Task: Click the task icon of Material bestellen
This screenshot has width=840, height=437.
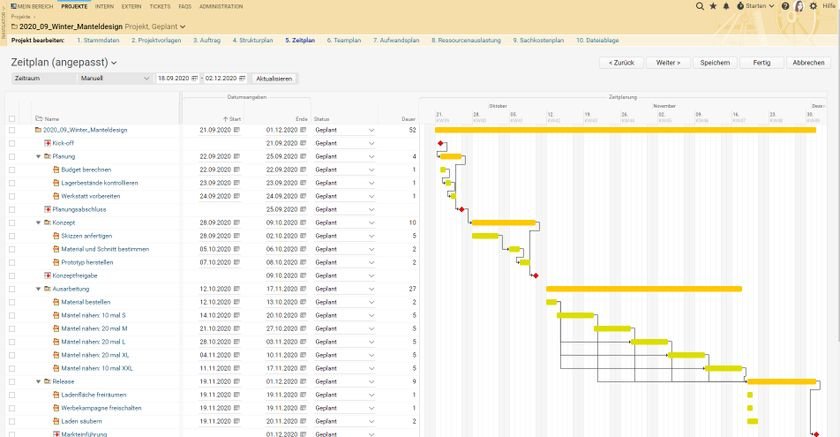Action: tap(56, 302)
